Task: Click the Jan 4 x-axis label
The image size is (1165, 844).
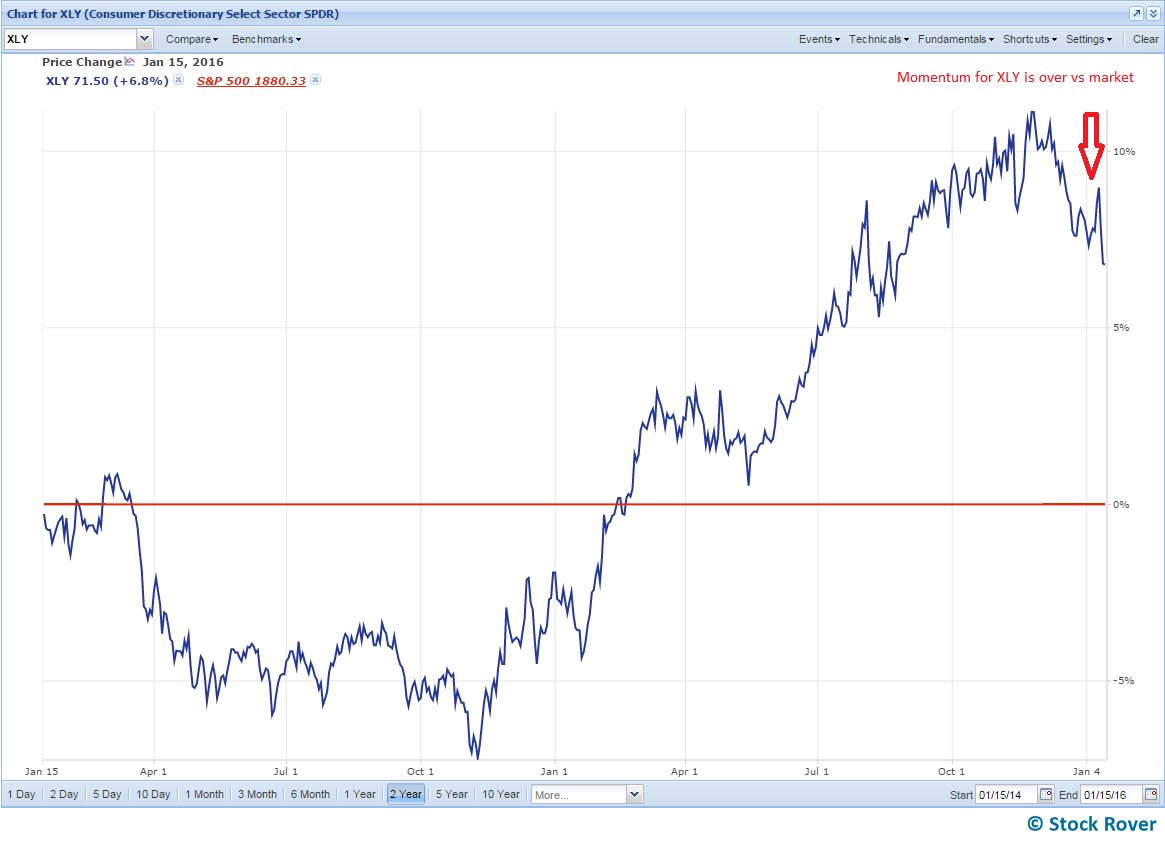Action: coord(1086,771)
